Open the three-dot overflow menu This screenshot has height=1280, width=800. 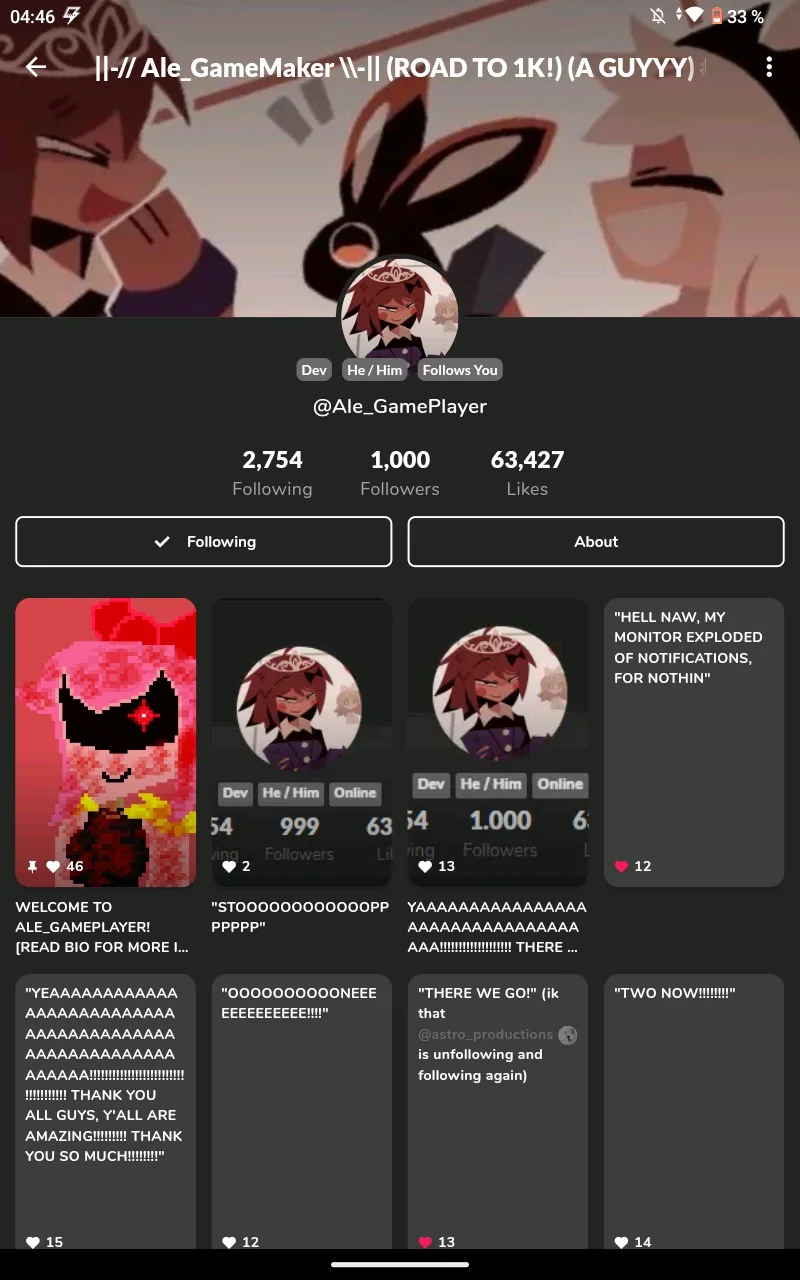[x=769, y=67]
